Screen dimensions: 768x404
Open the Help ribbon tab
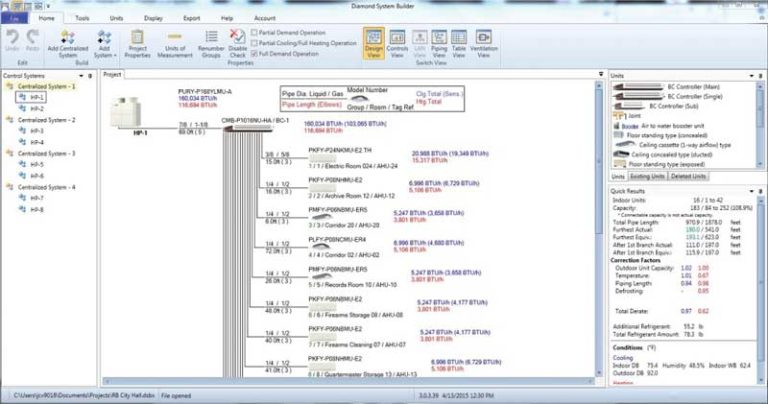[x=227, y=18]
